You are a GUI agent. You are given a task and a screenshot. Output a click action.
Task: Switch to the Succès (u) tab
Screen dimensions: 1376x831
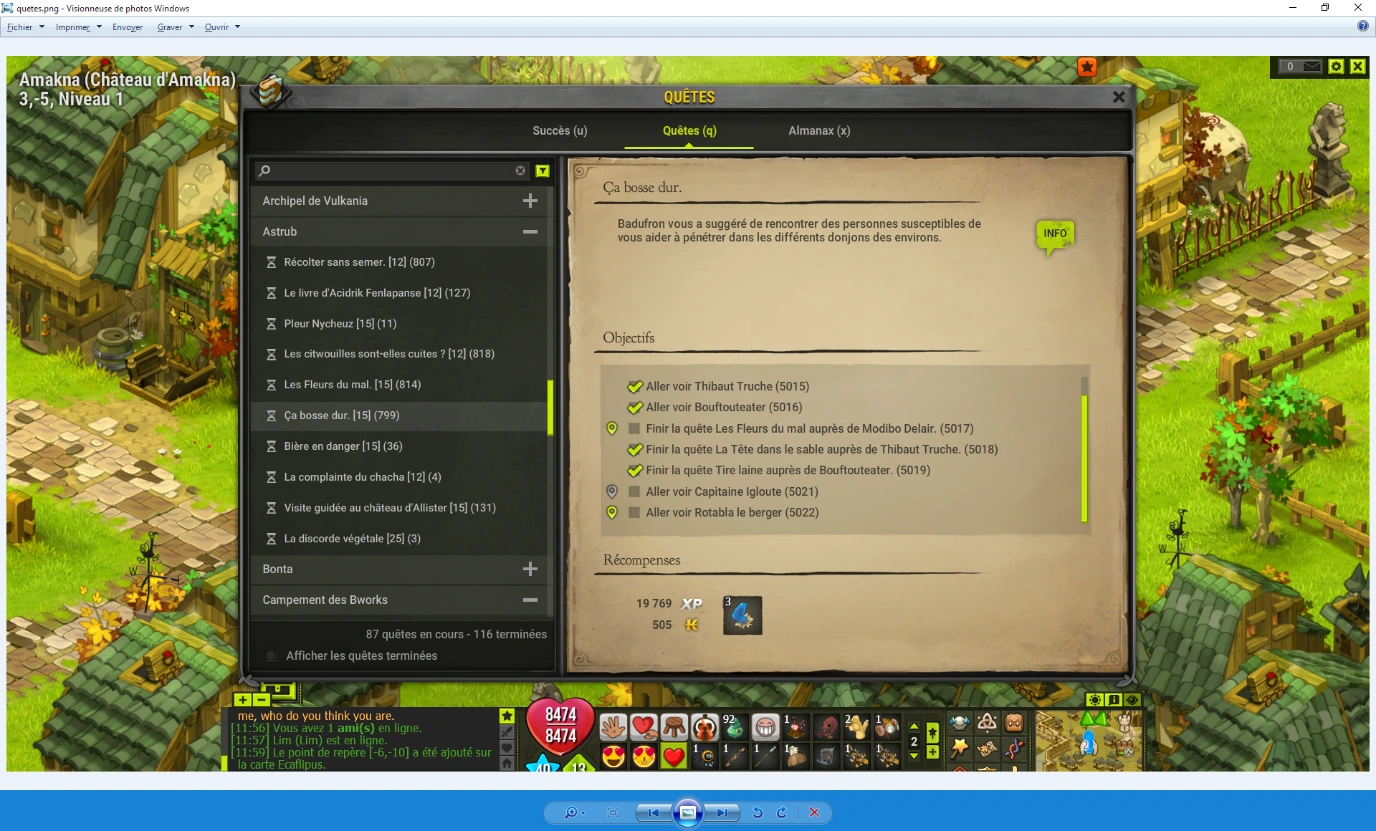pos(560,131)
